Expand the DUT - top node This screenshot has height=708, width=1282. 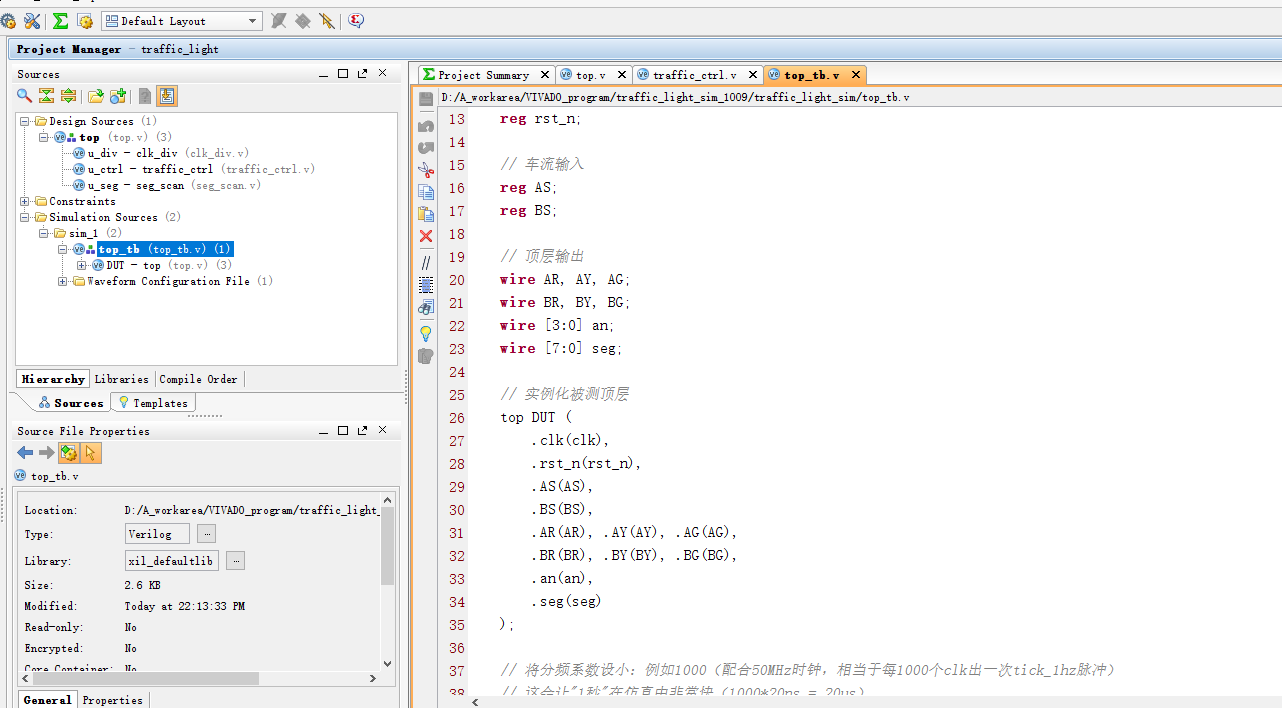[82, 265]
